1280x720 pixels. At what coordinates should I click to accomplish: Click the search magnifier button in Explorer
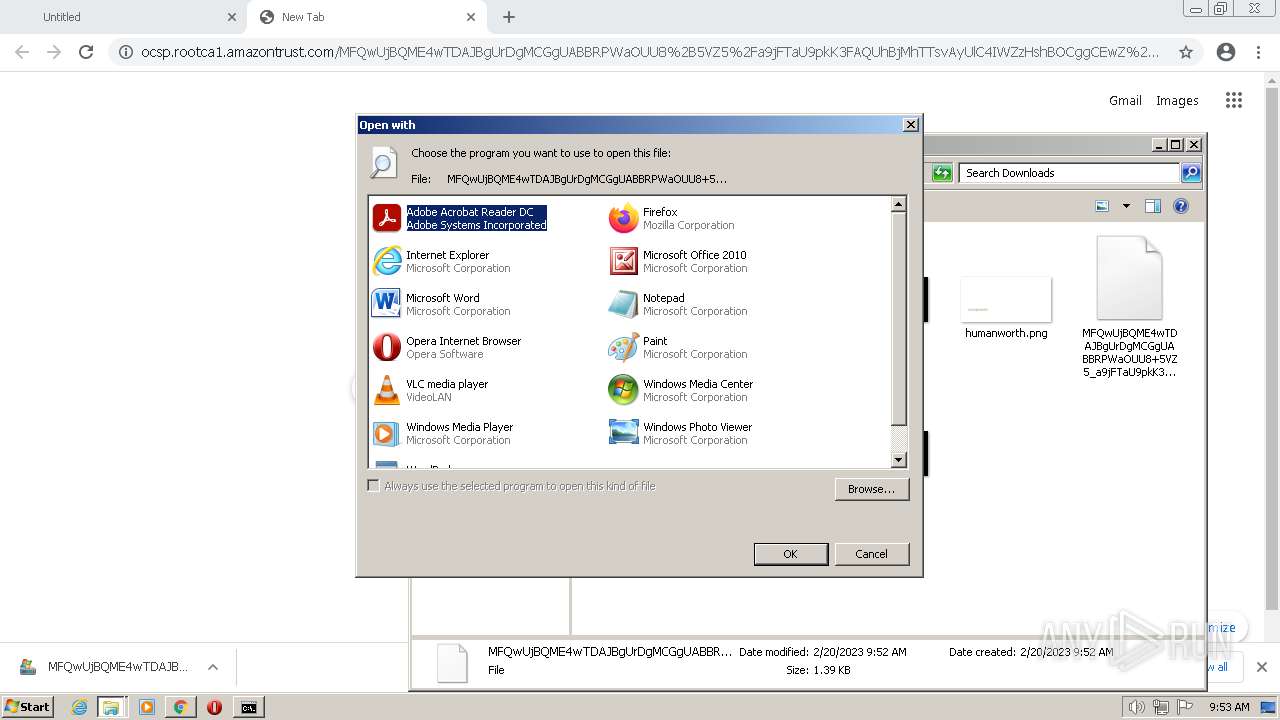click(1191, 173)
